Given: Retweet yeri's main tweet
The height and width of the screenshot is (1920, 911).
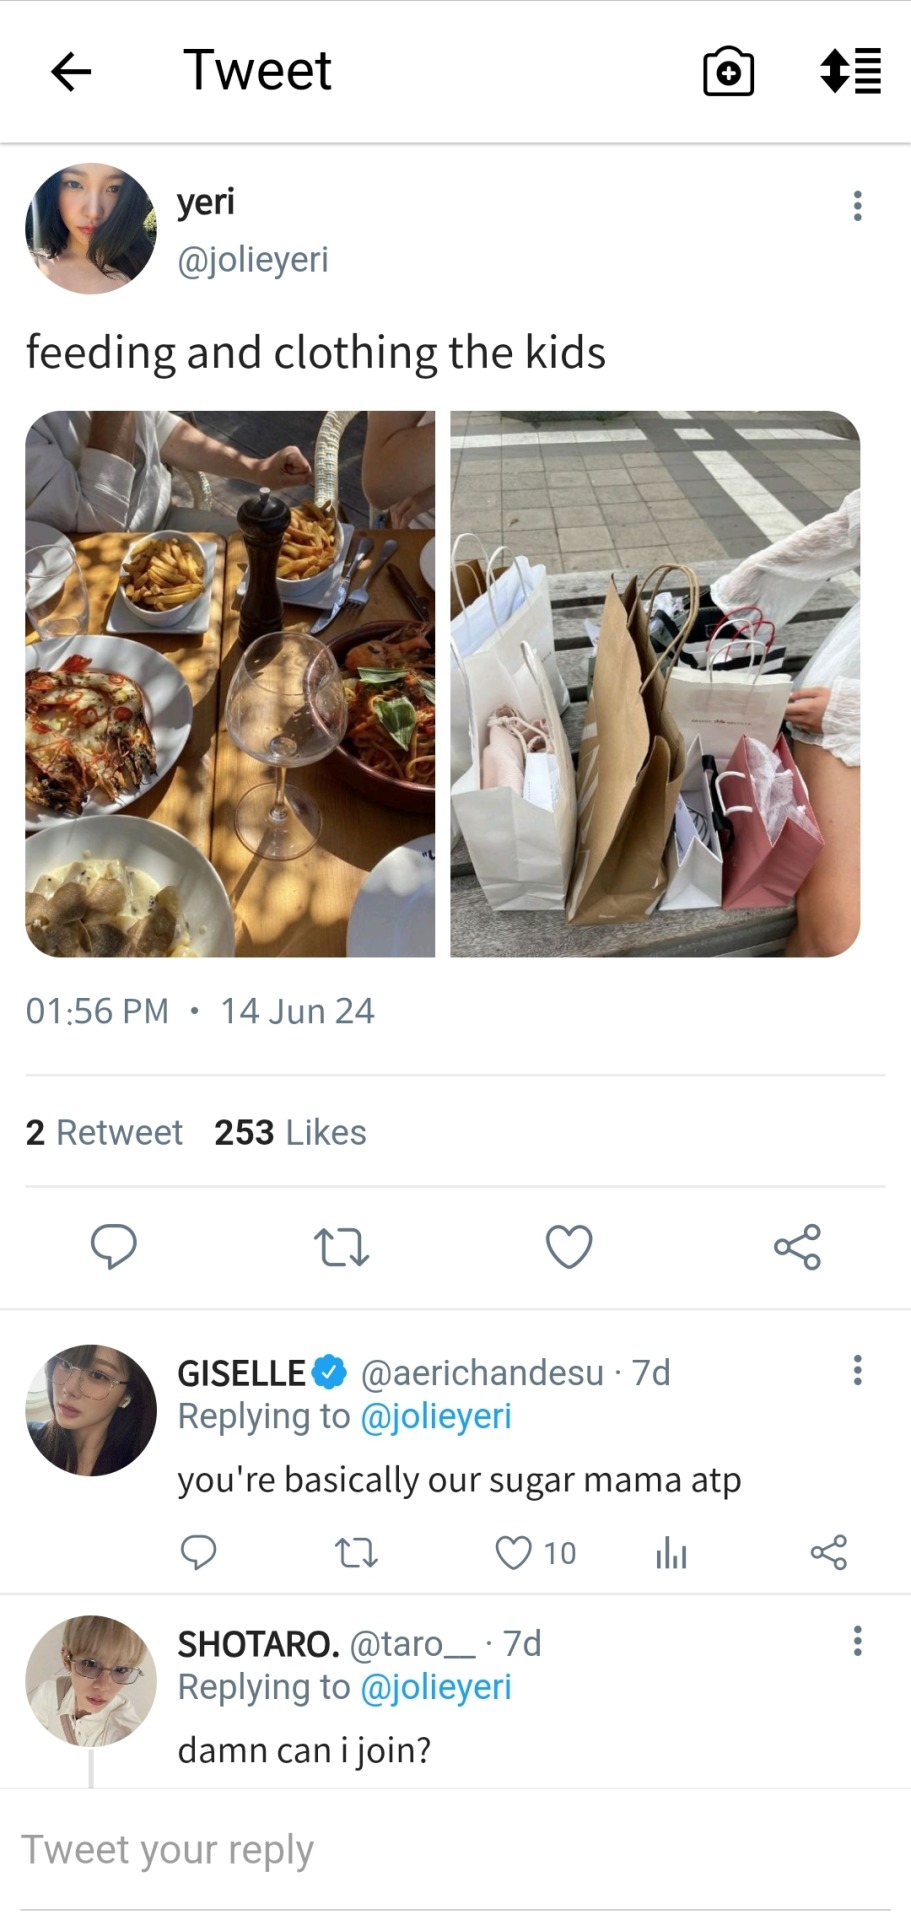Looking at the screenshot, I should (x=341, y=1247).
